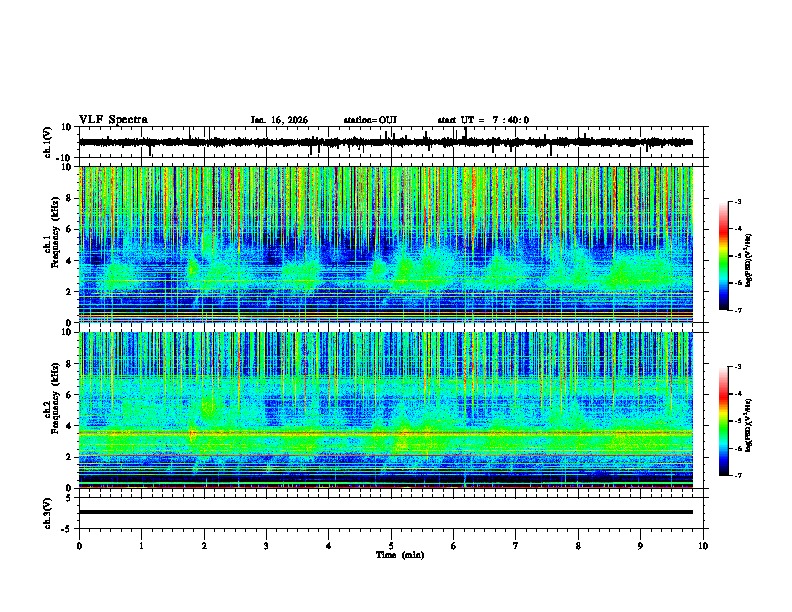The image size is (792, 612).
Task: Click the 'VLF Spectra' title text
Action: point(113,120)
